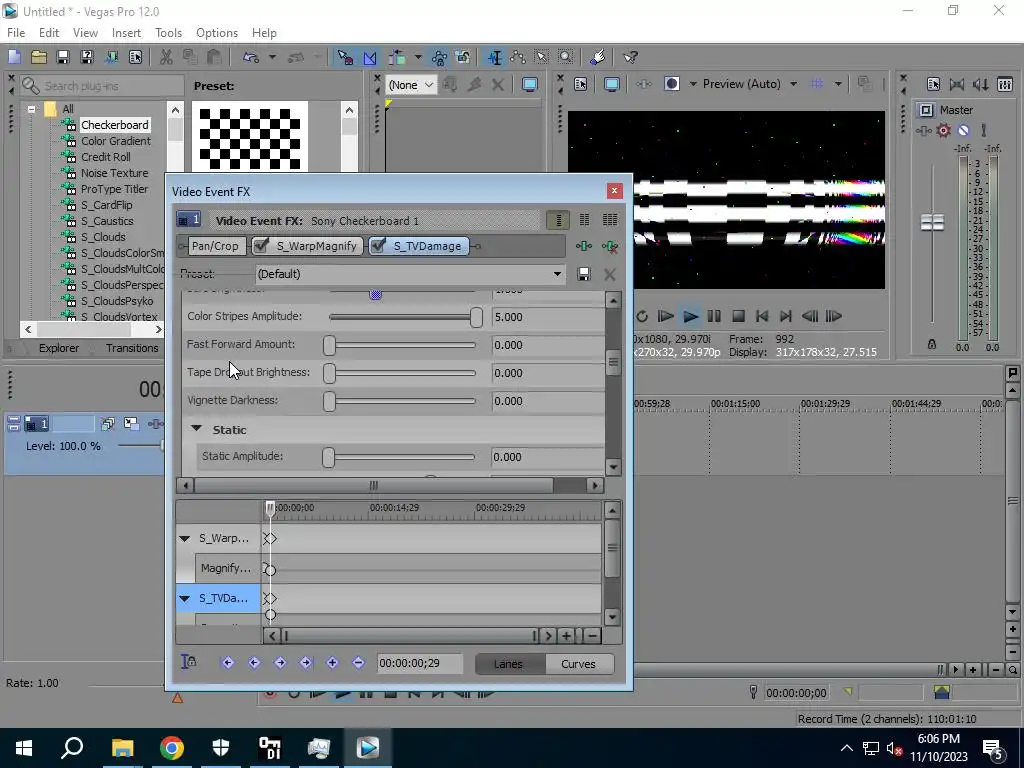Open the Edit menu
1024x768 pixels.
[x=49, y=33]
